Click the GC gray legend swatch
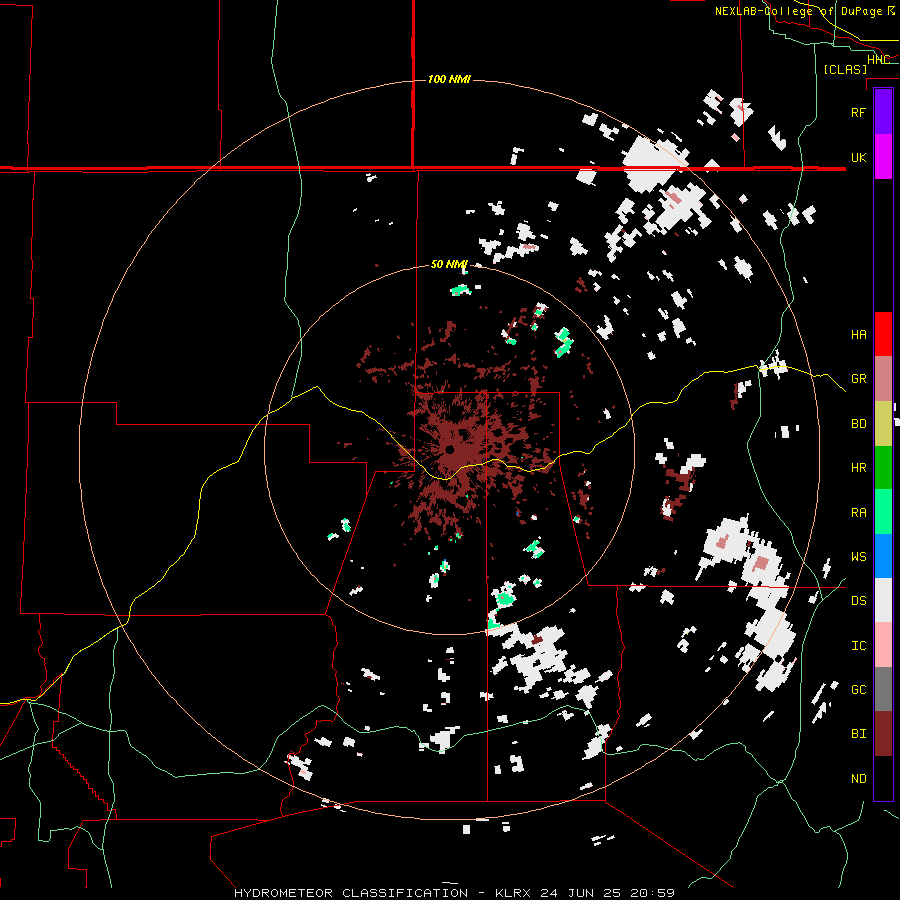The image size is (900, 900). pos(883,689)
